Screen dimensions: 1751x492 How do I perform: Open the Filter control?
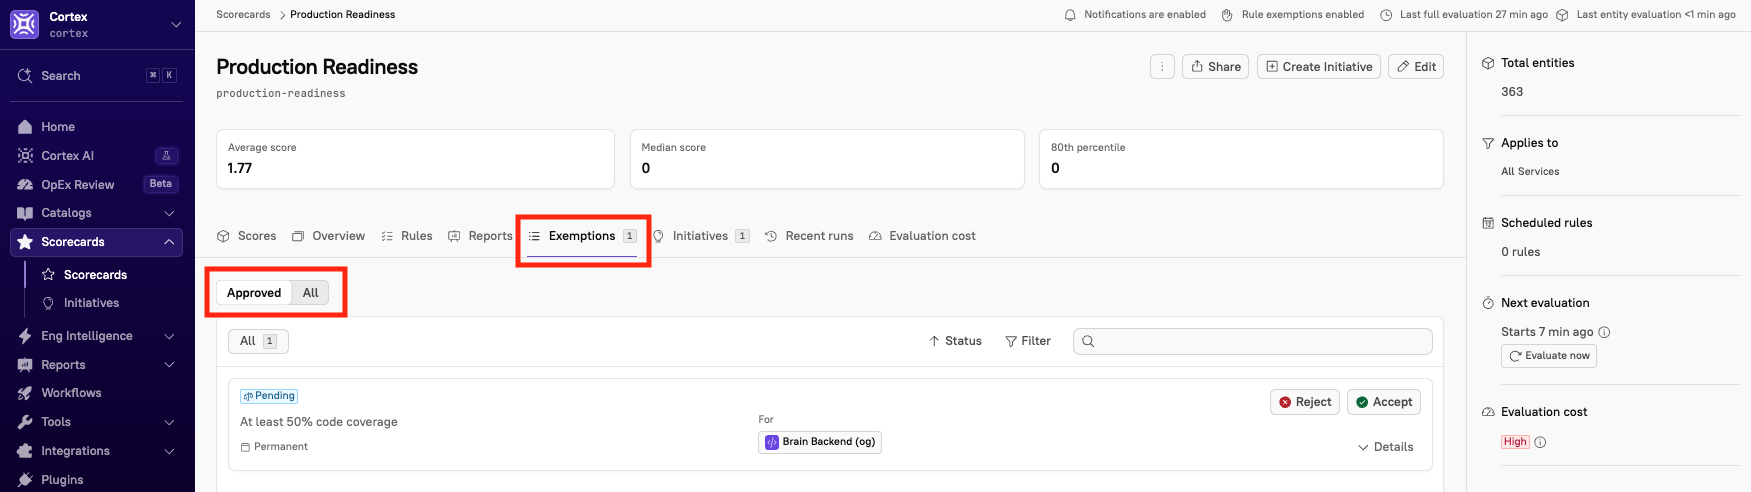(x=1028, y=341)
